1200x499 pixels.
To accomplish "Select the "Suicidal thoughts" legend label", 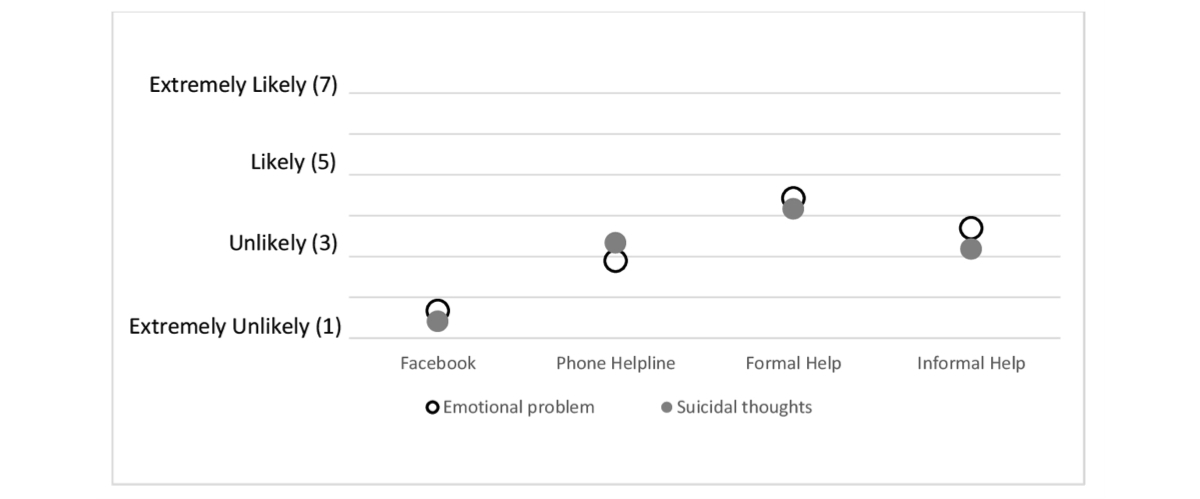I will 744,407.
